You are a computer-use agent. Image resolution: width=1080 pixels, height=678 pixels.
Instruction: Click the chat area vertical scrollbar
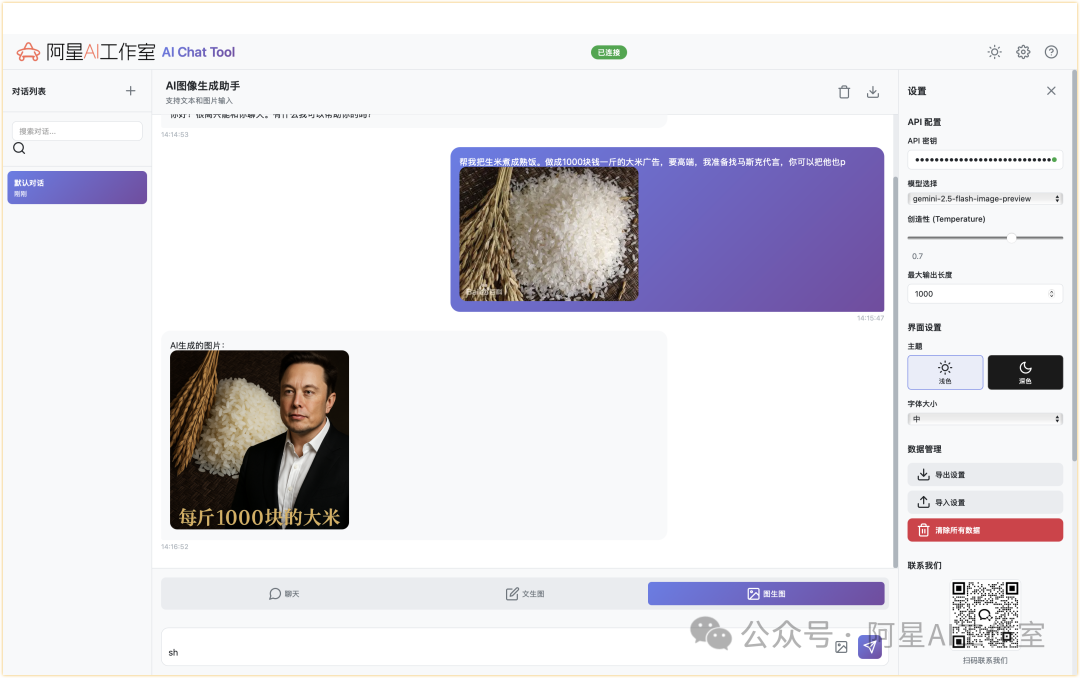click(895, 372)
